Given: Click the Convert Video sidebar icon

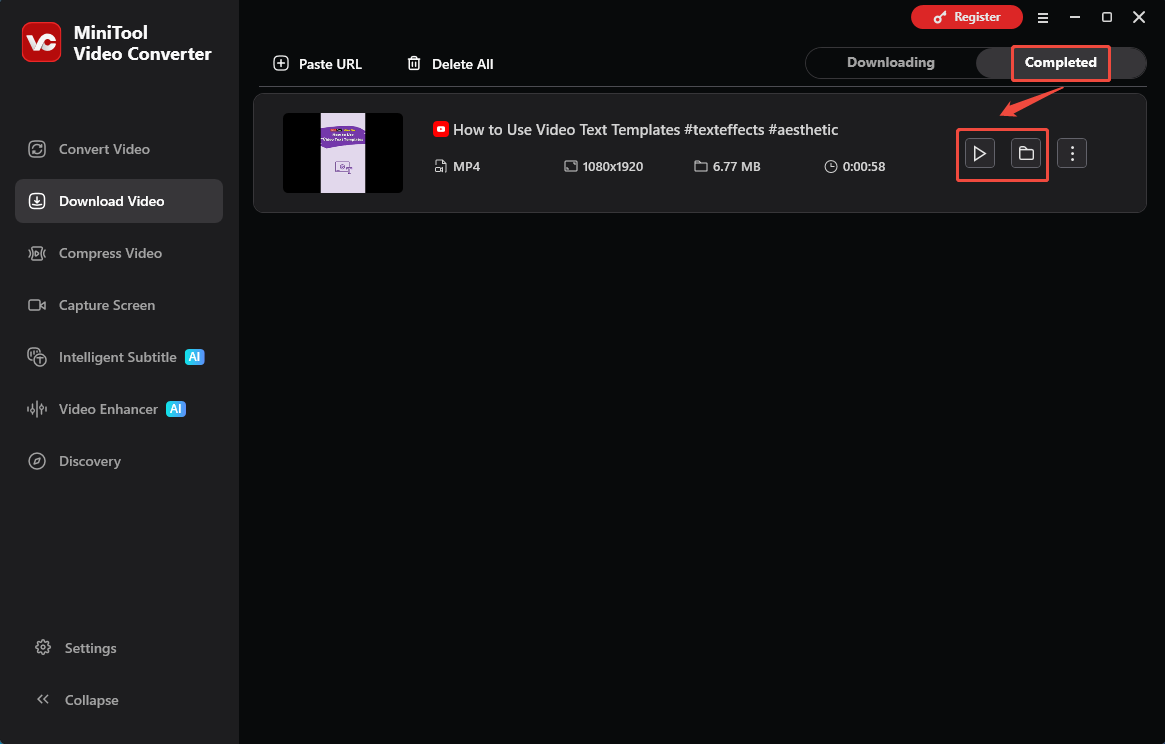Looking at the screenshot, I should tap(37, 149).
